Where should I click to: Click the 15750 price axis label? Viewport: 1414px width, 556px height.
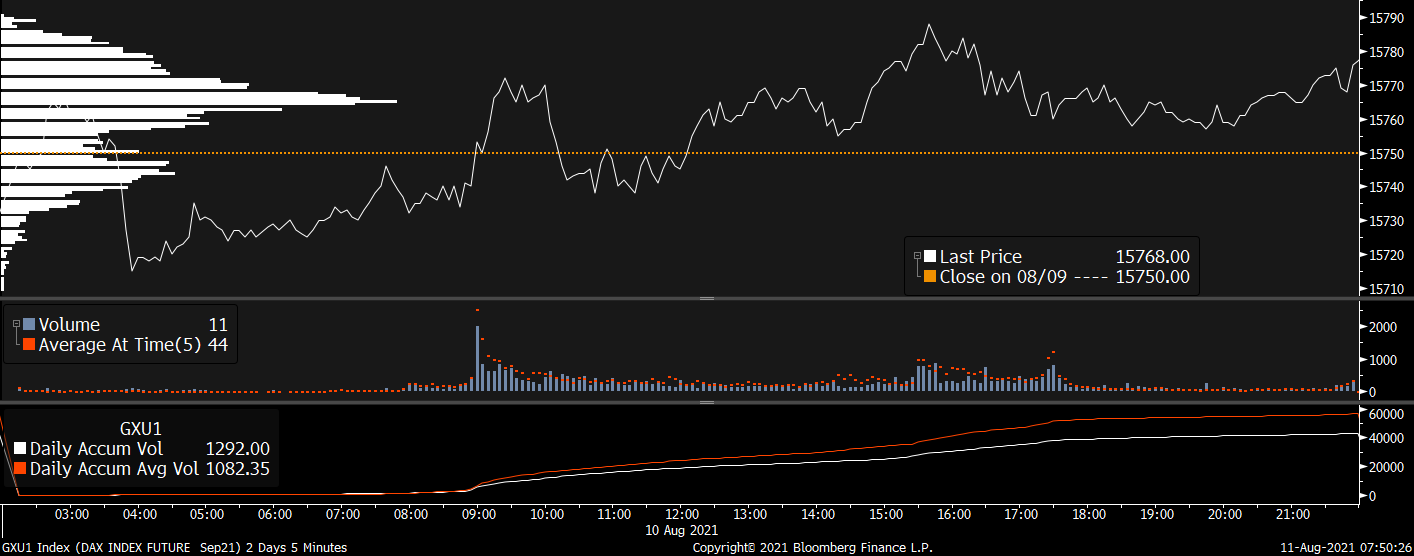click(x=1387, y=153)
